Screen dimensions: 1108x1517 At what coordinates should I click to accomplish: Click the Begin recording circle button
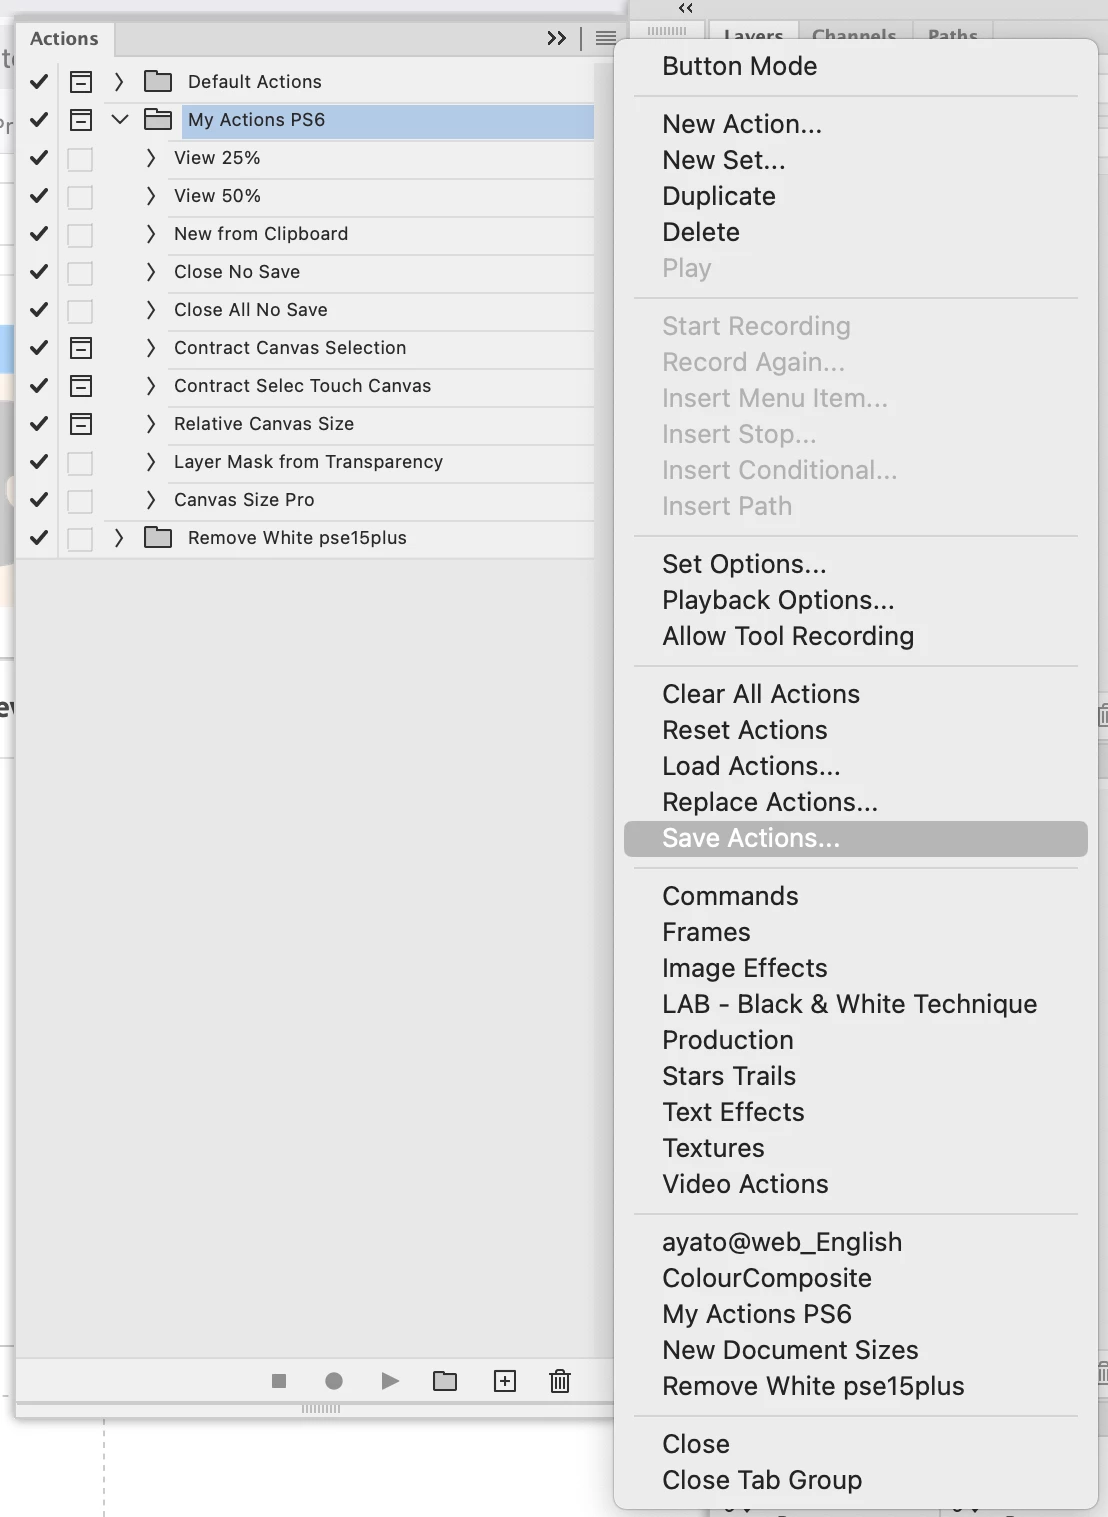coord(334,1381)
